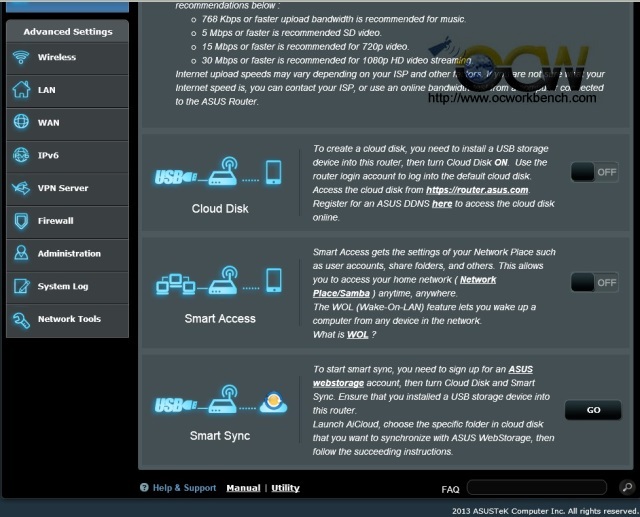Click the LAN house icon

pos(21,89)
